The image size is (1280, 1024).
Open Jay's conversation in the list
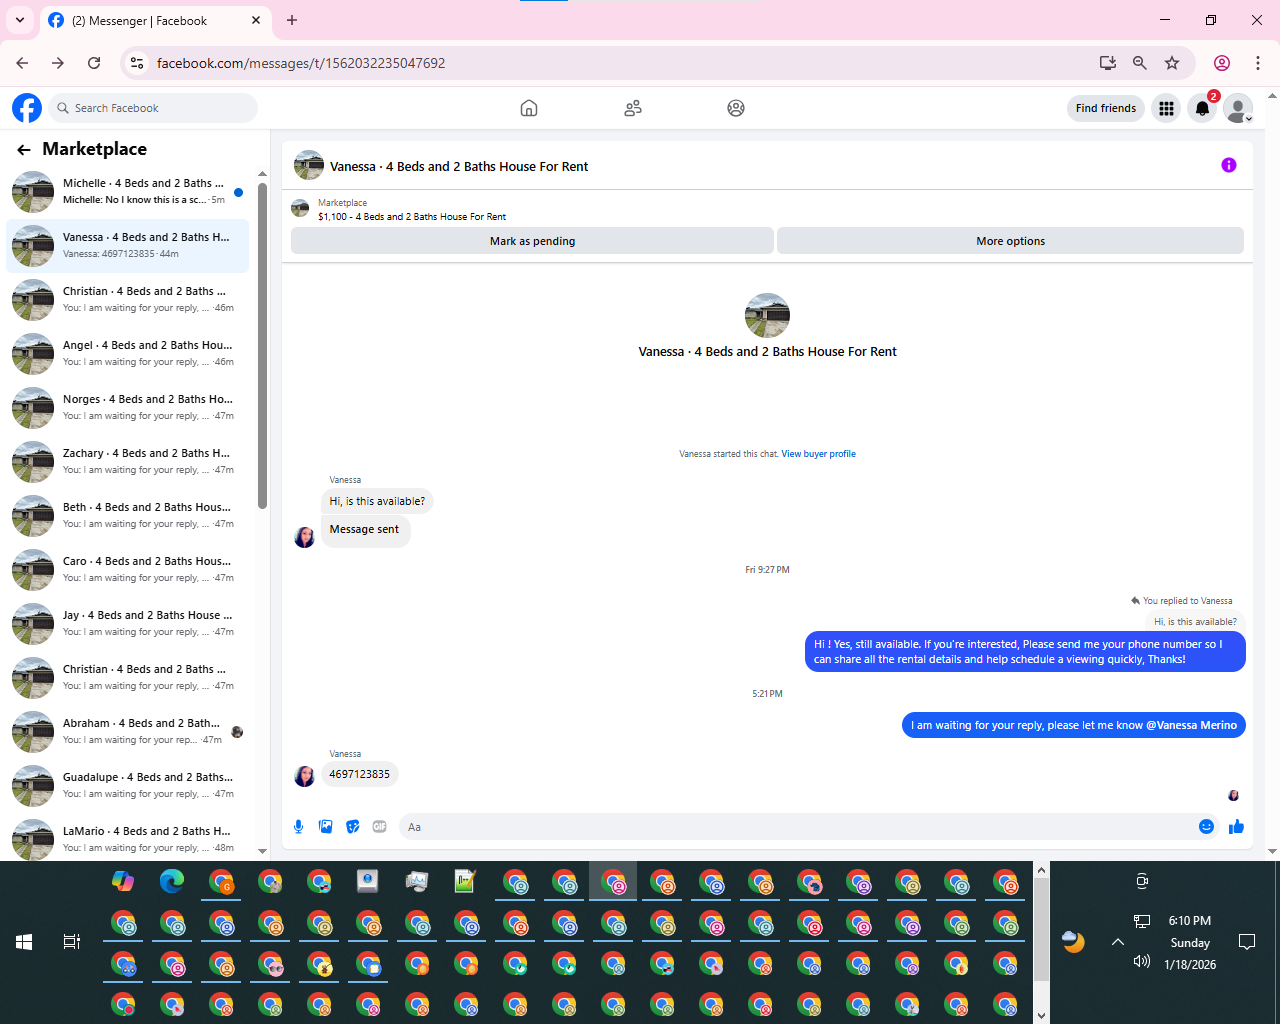coord(128,623)
